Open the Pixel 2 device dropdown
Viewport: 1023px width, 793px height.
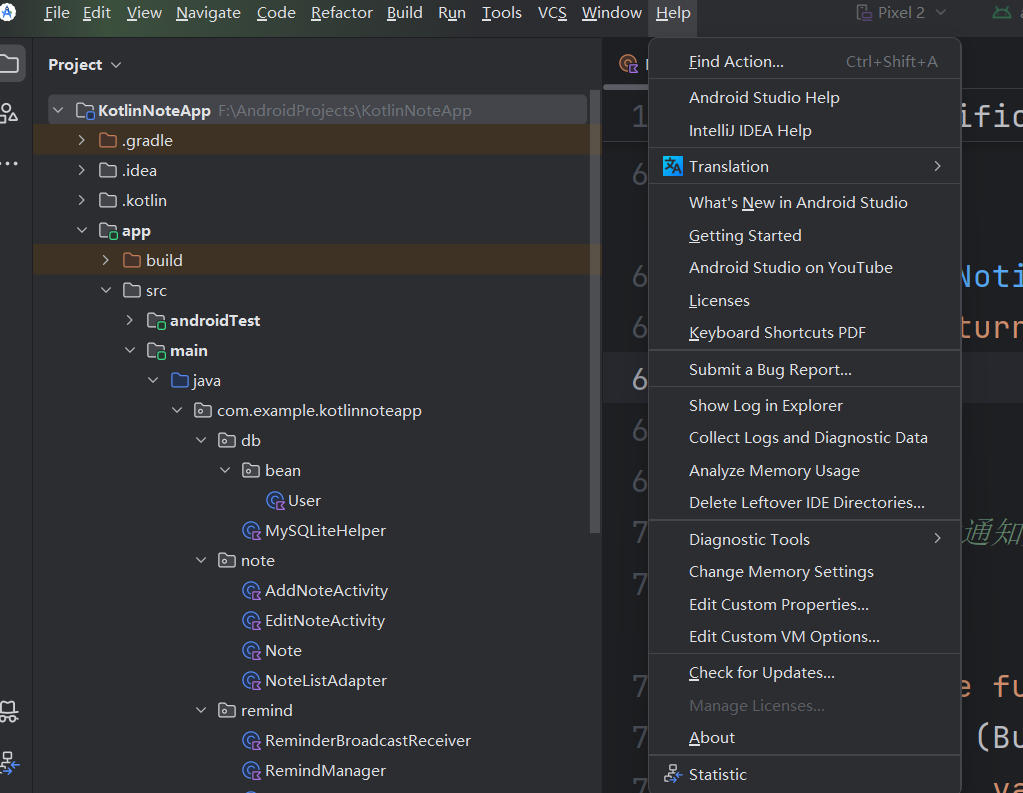point(941,12)
